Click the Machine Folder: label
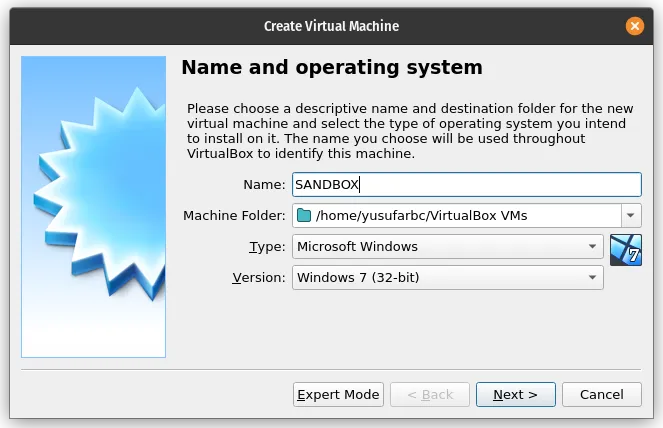 tap(234, 216)
